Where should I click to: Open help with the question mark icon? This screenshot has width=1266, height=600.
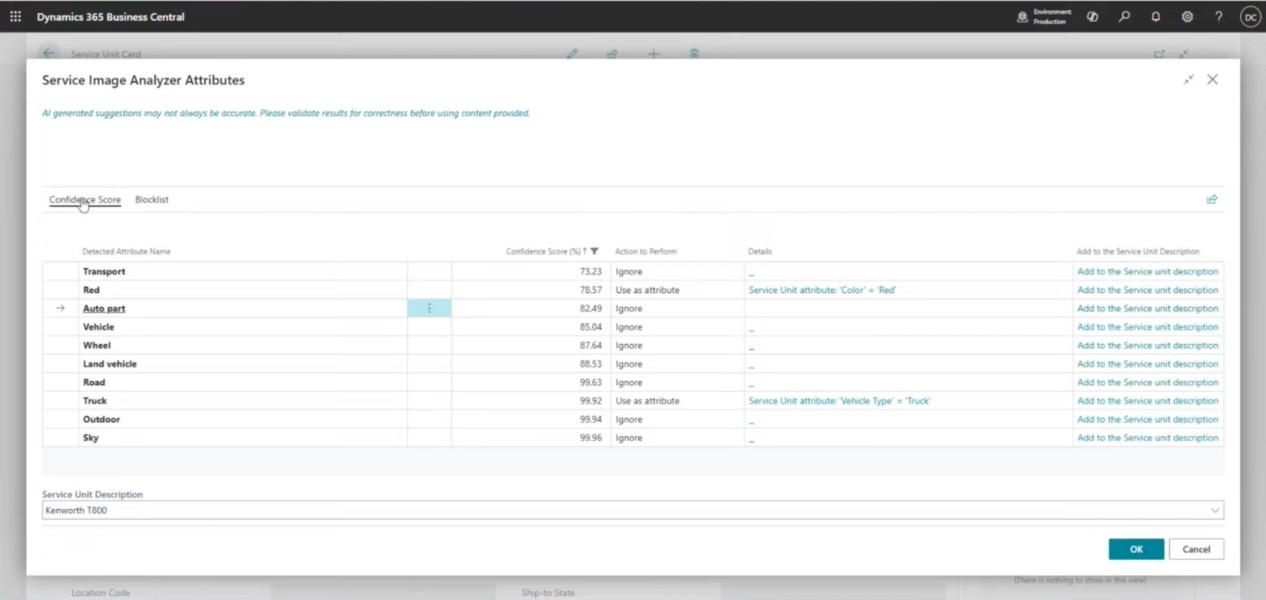click(x=1219, y=16)
